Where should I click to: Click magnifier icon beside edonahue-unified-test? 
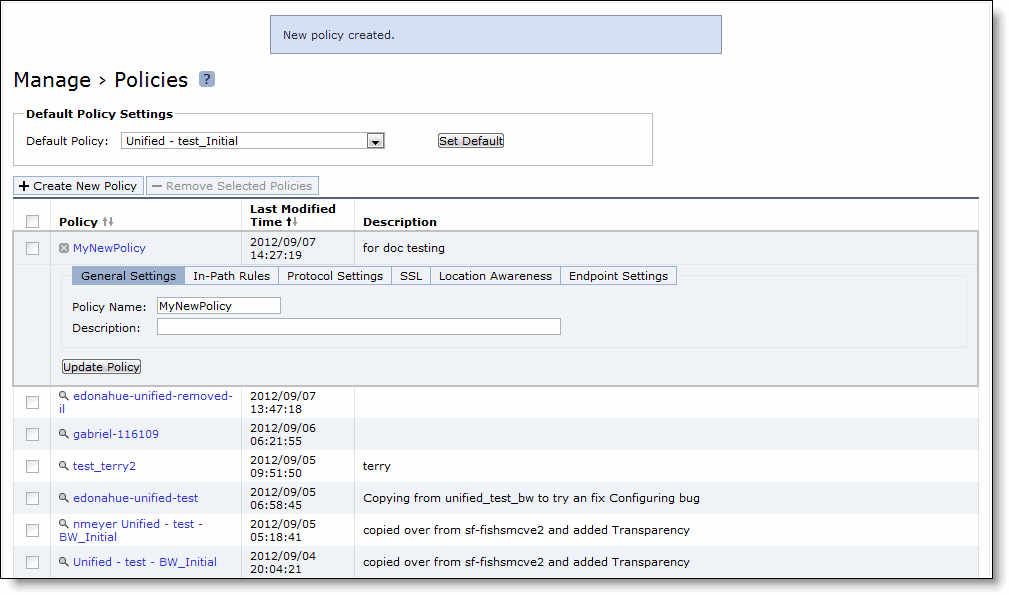64,498
